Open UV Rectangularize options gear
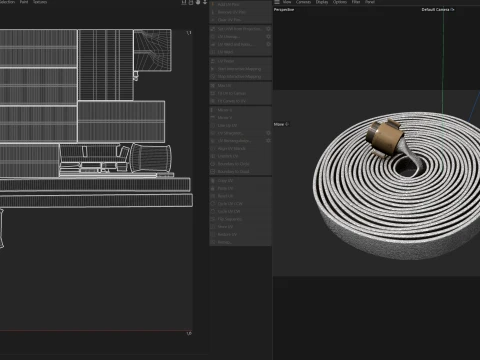The width and height of the screenshot is (480, 360). point(268,141)
